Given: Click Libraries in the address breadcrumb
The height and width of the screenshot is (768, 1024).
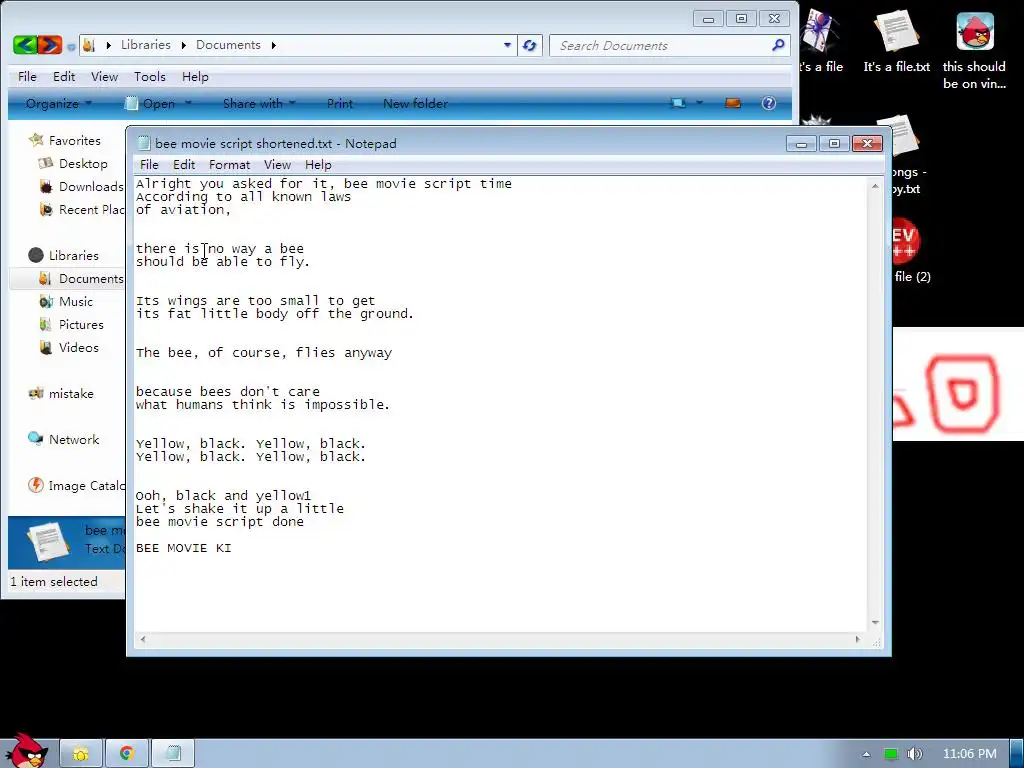Looking at the screenshot, I should (146, 44).
